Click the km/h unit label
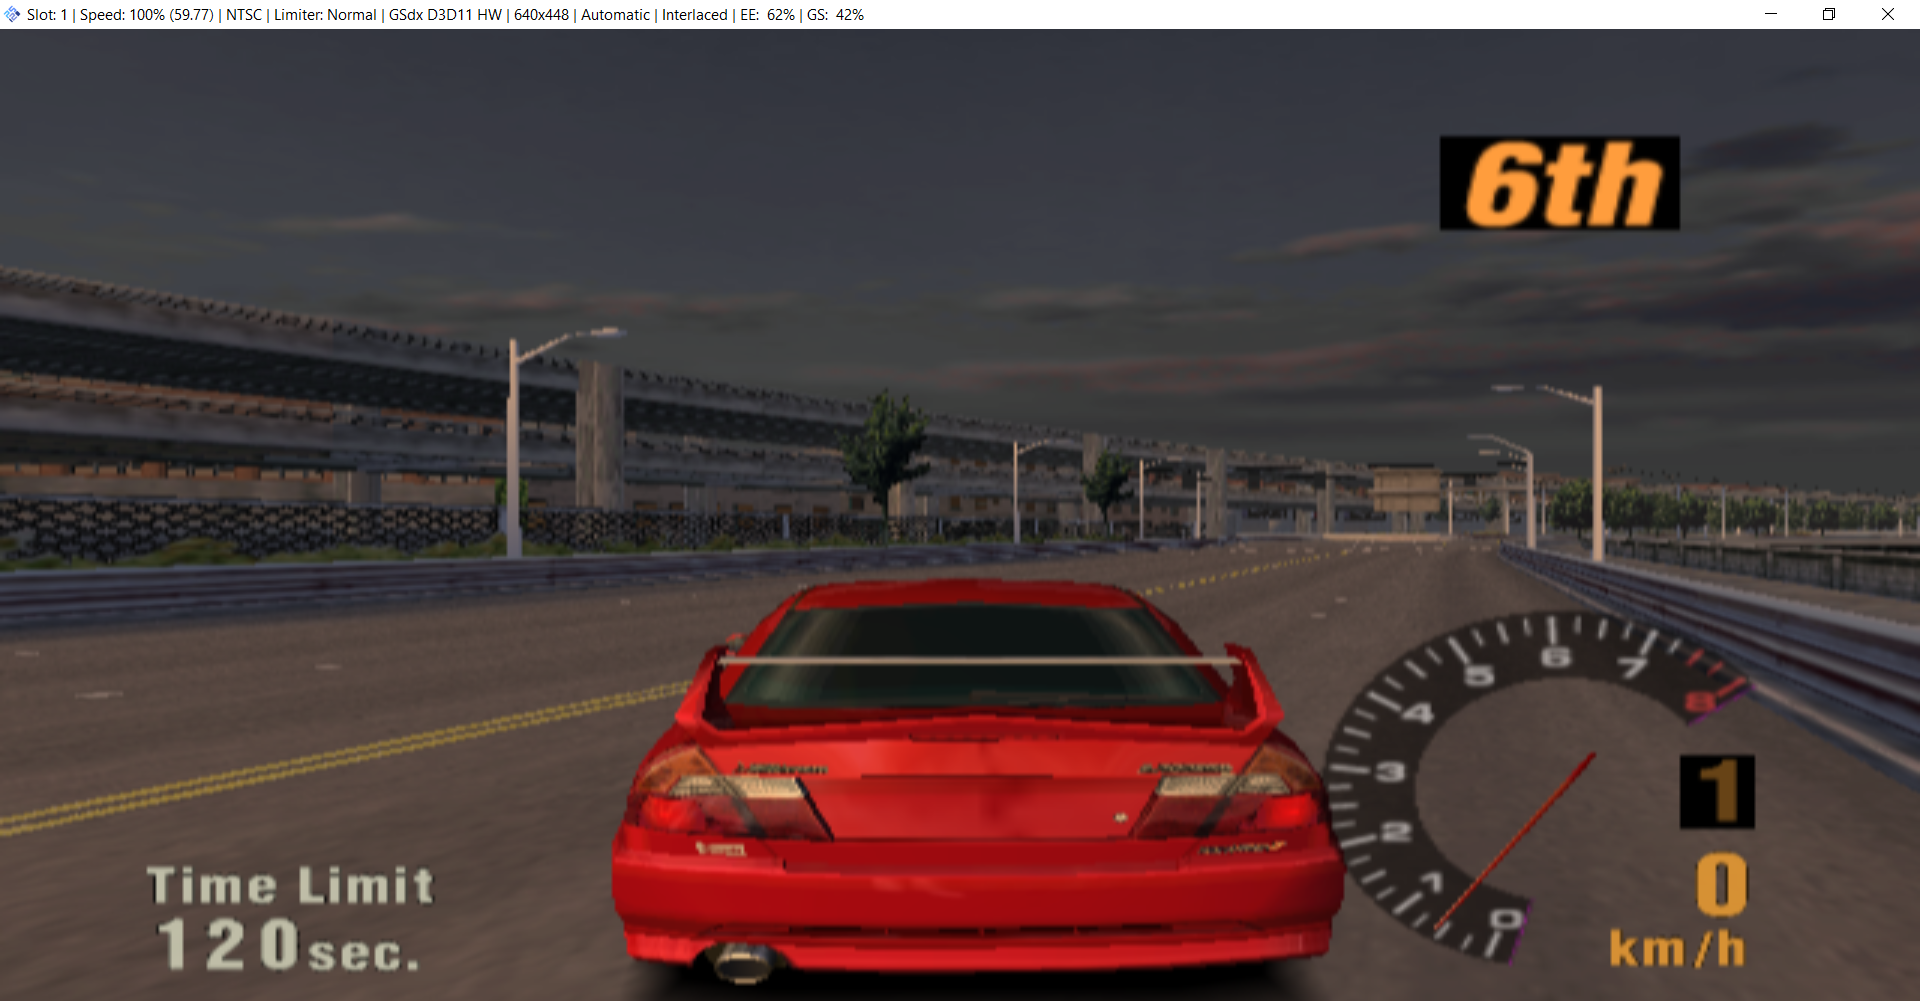This screenshot has width=1920, height=1001. [x=1677, y=949]
